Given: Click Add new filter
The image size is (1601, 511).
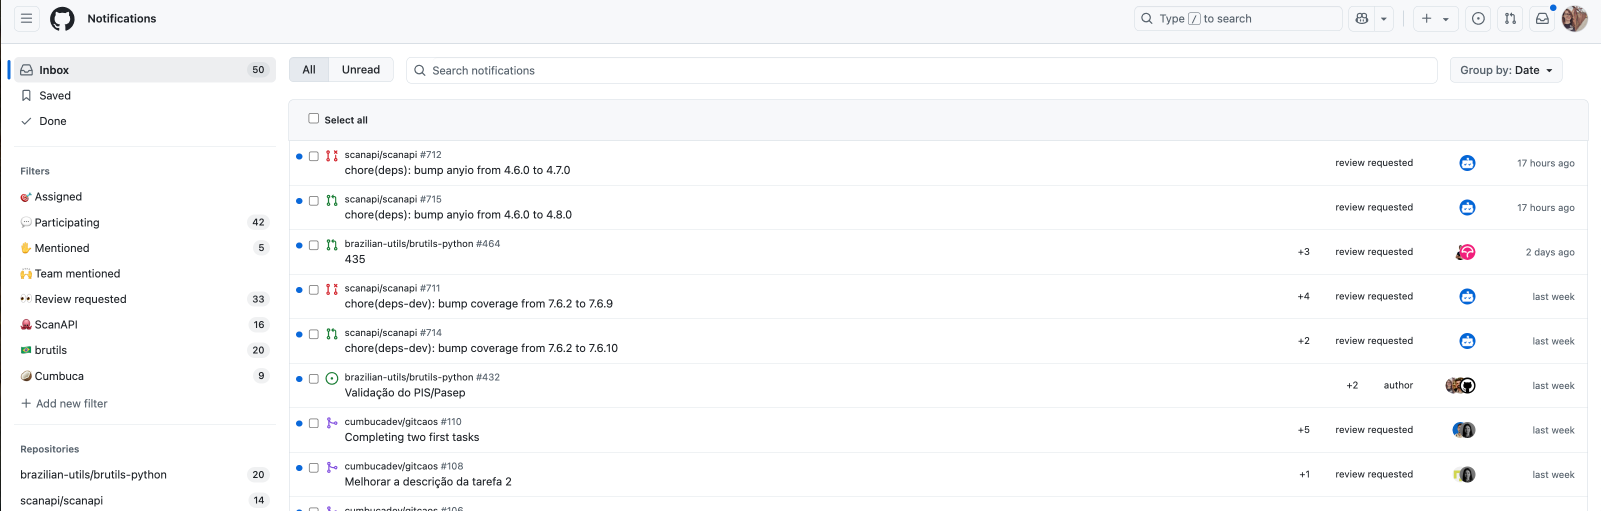Looking at the screenshot, I should (71, 404).
